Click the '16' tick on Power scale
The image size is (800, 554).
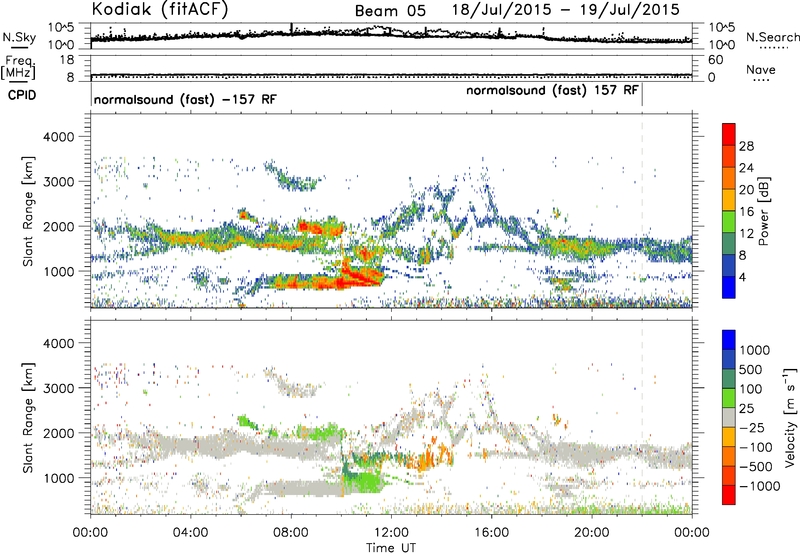tap(746, 212)
